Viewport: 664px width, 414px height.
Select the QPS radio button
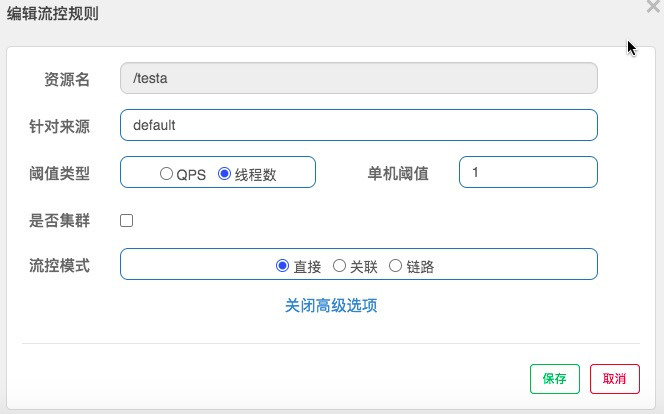tap(166, 173)
